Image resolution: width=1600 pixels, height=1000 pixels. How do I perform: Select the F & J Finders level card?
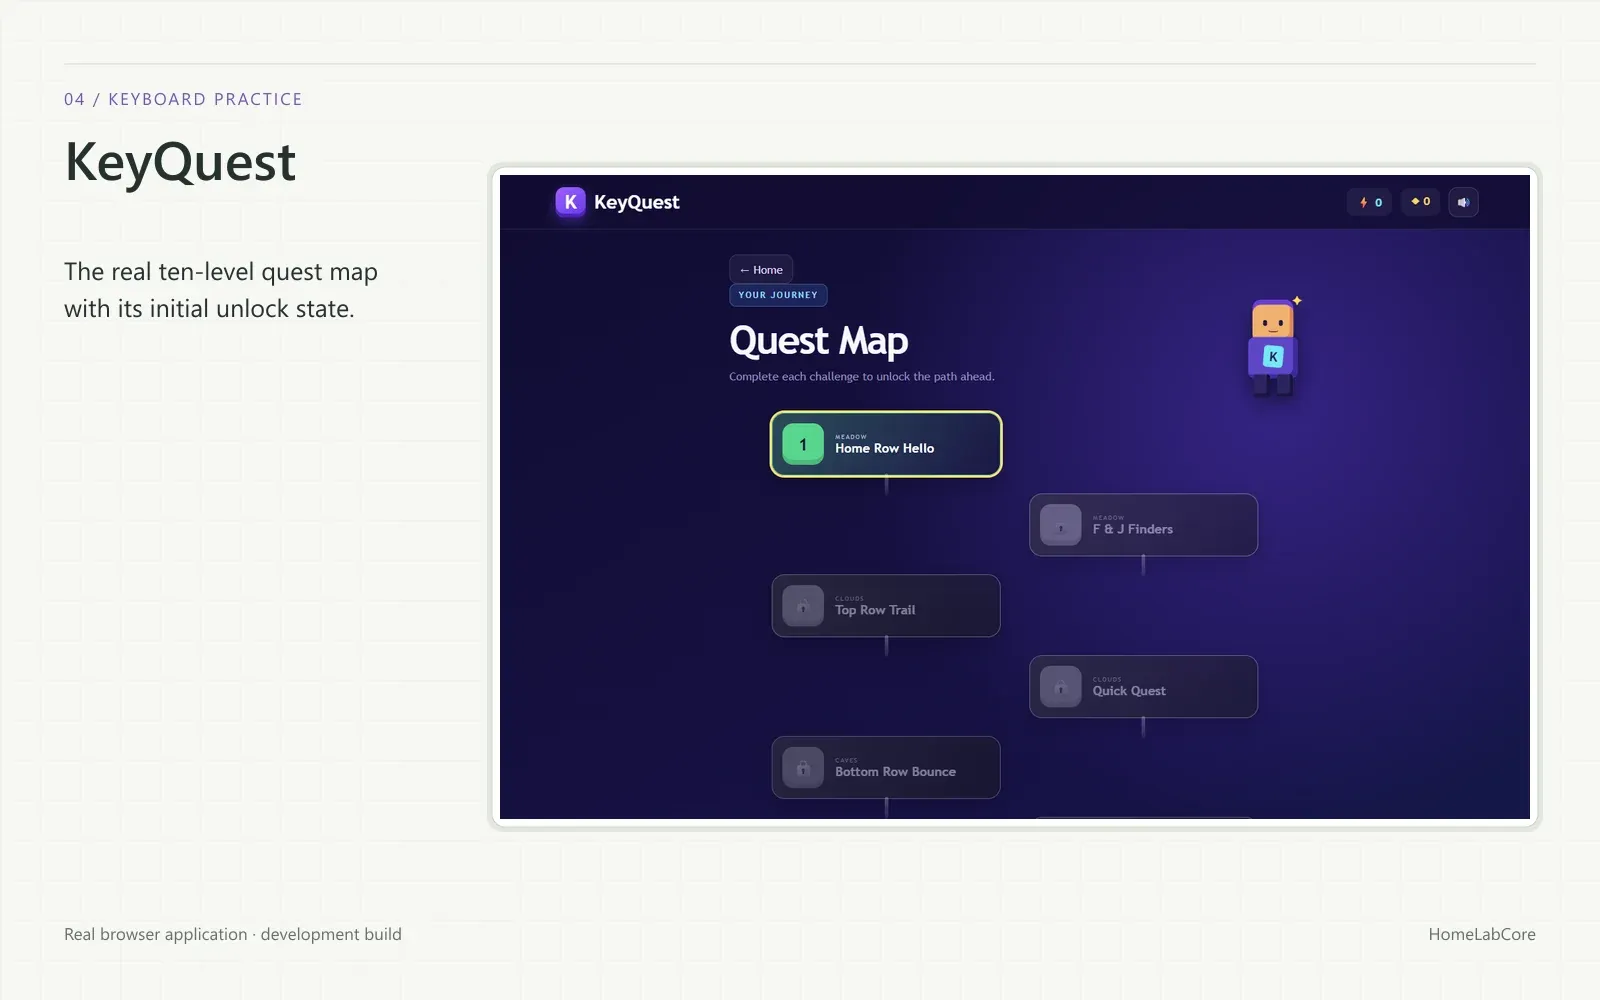[1143, 525]
